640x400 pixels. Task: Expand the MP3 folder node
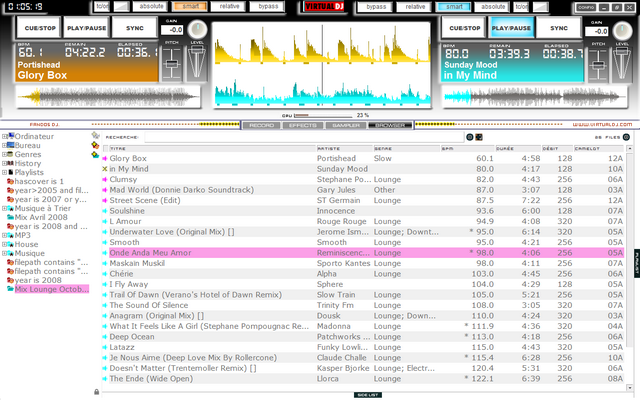tap(4, 235)
